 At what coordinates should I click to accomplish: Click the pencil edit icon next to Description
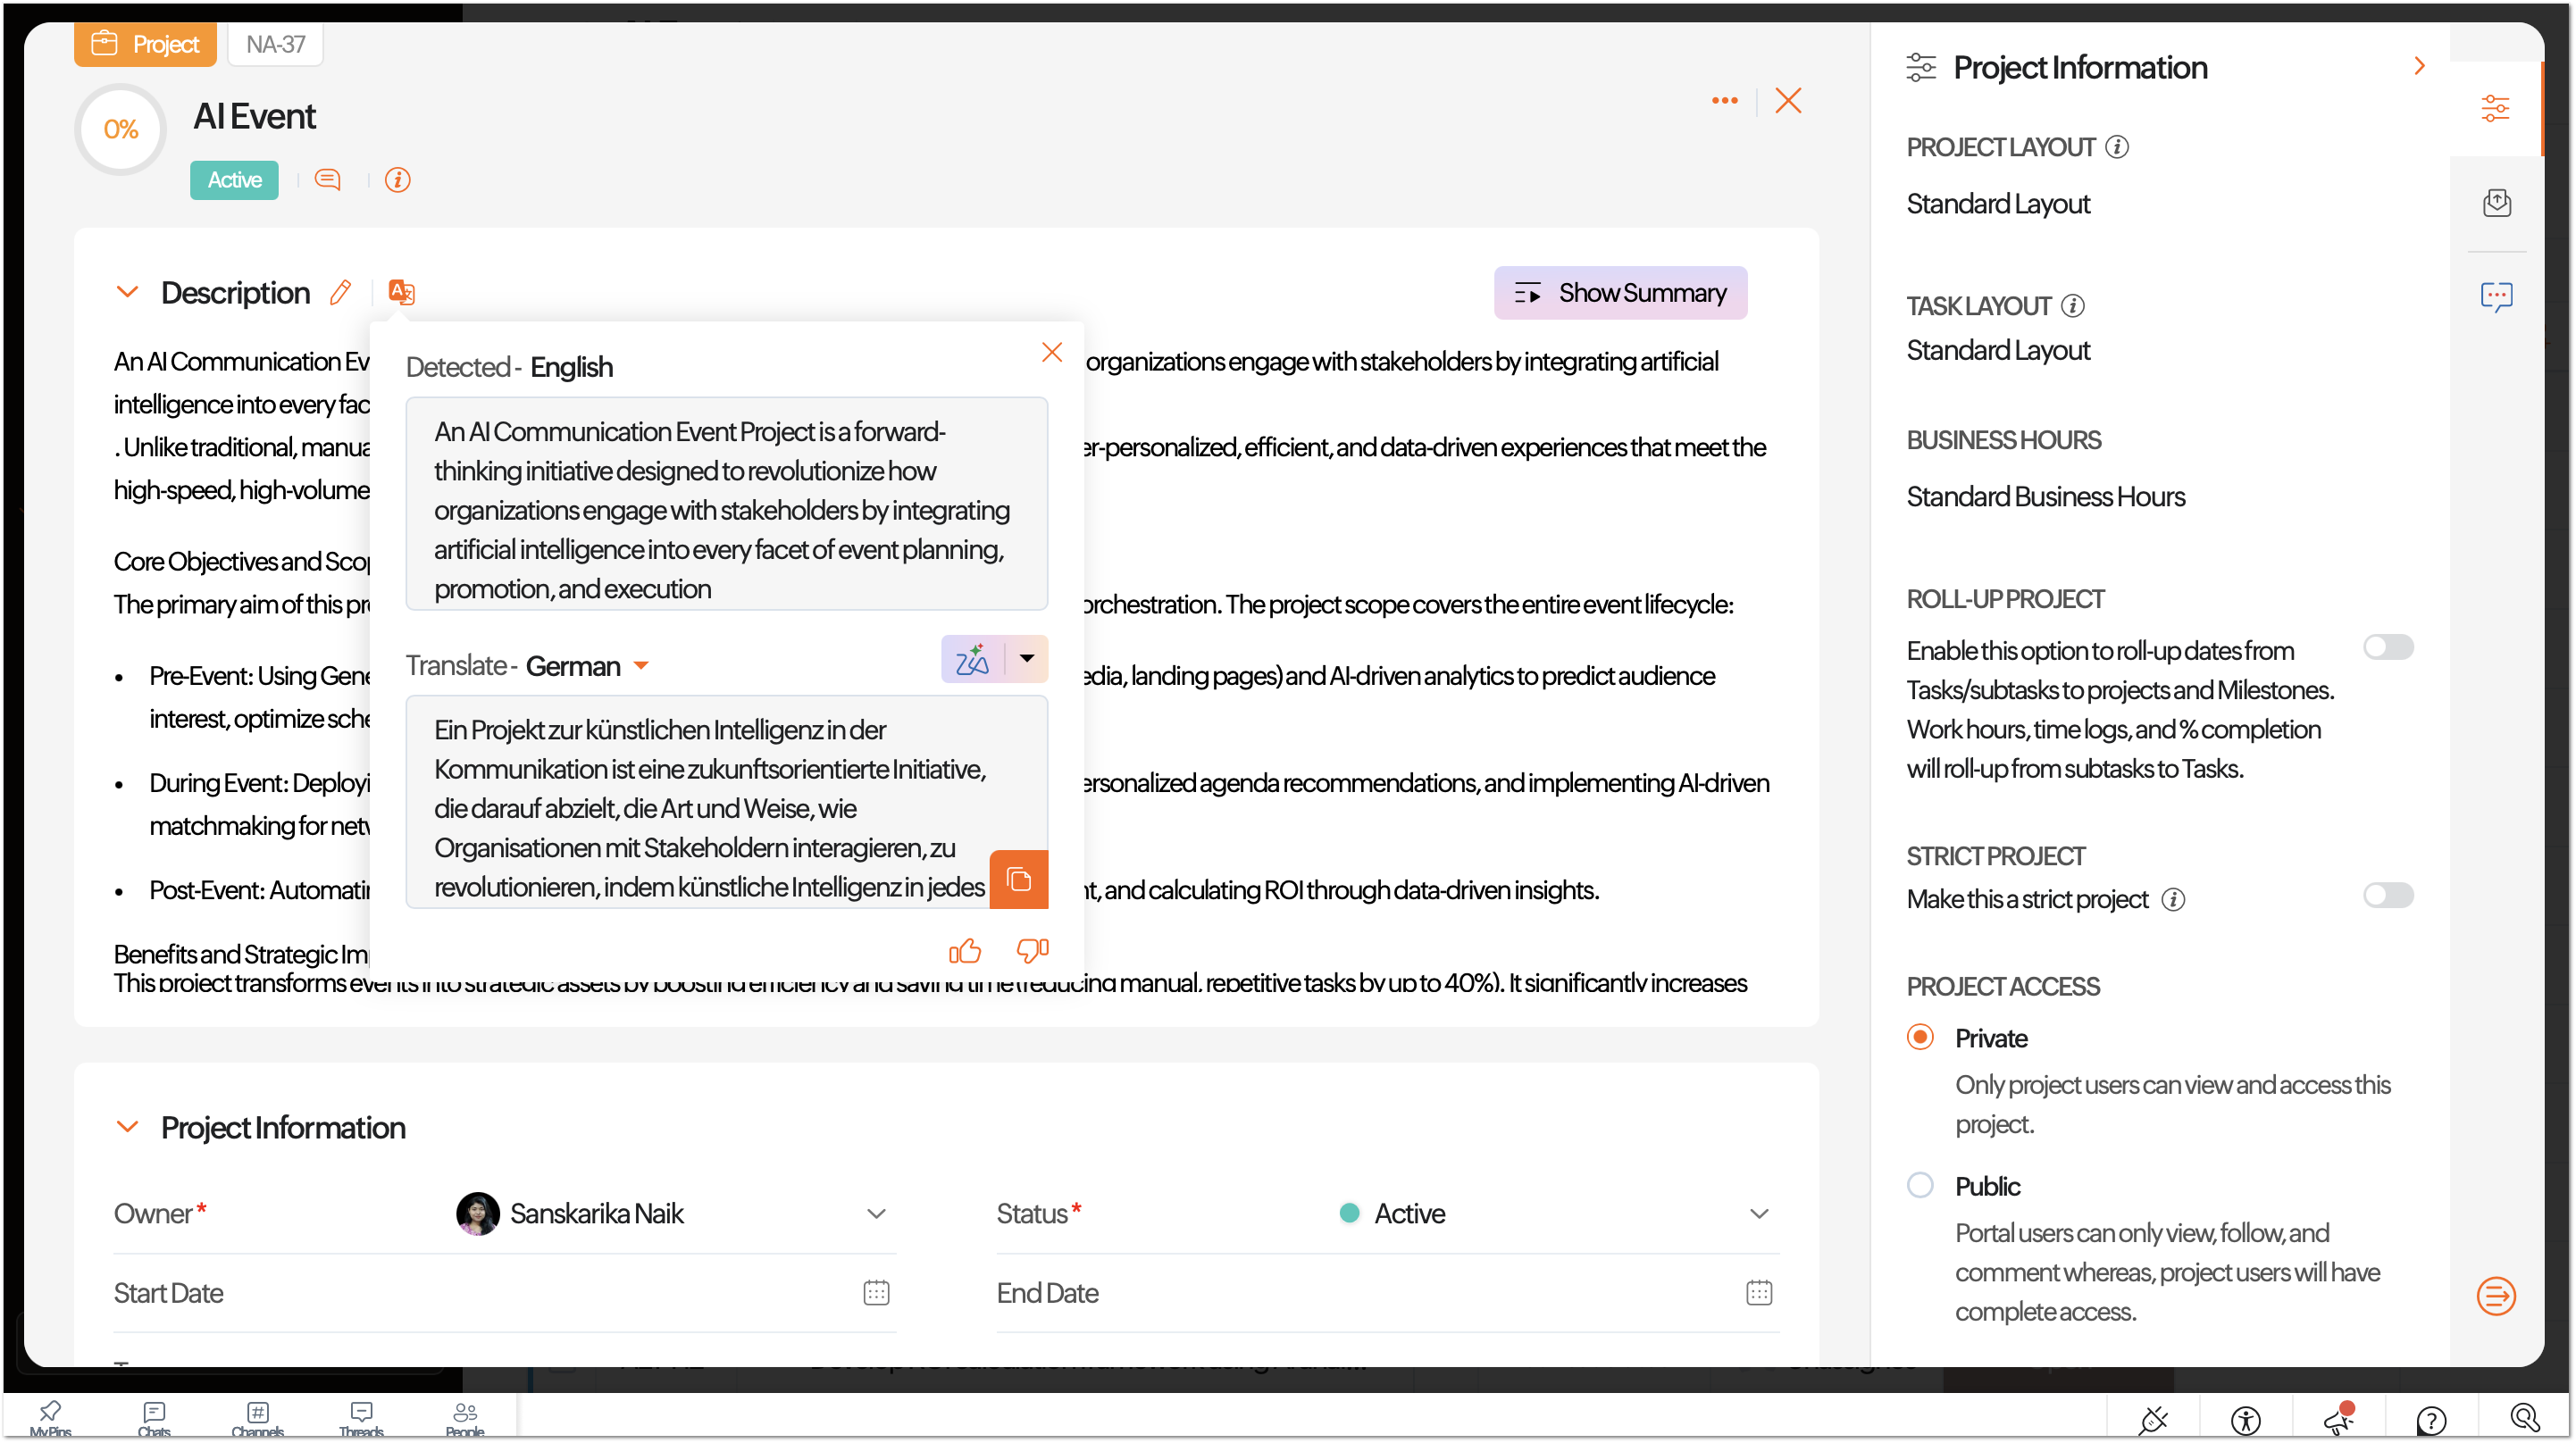coord(340,292)
